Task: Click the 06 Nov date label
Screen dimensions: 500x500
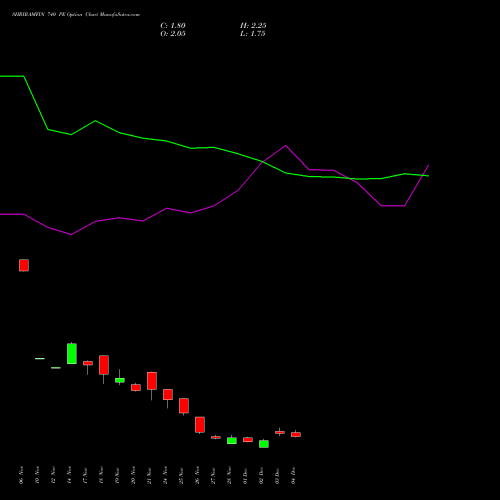Action: pyautogui.click(x=22, y=475)
